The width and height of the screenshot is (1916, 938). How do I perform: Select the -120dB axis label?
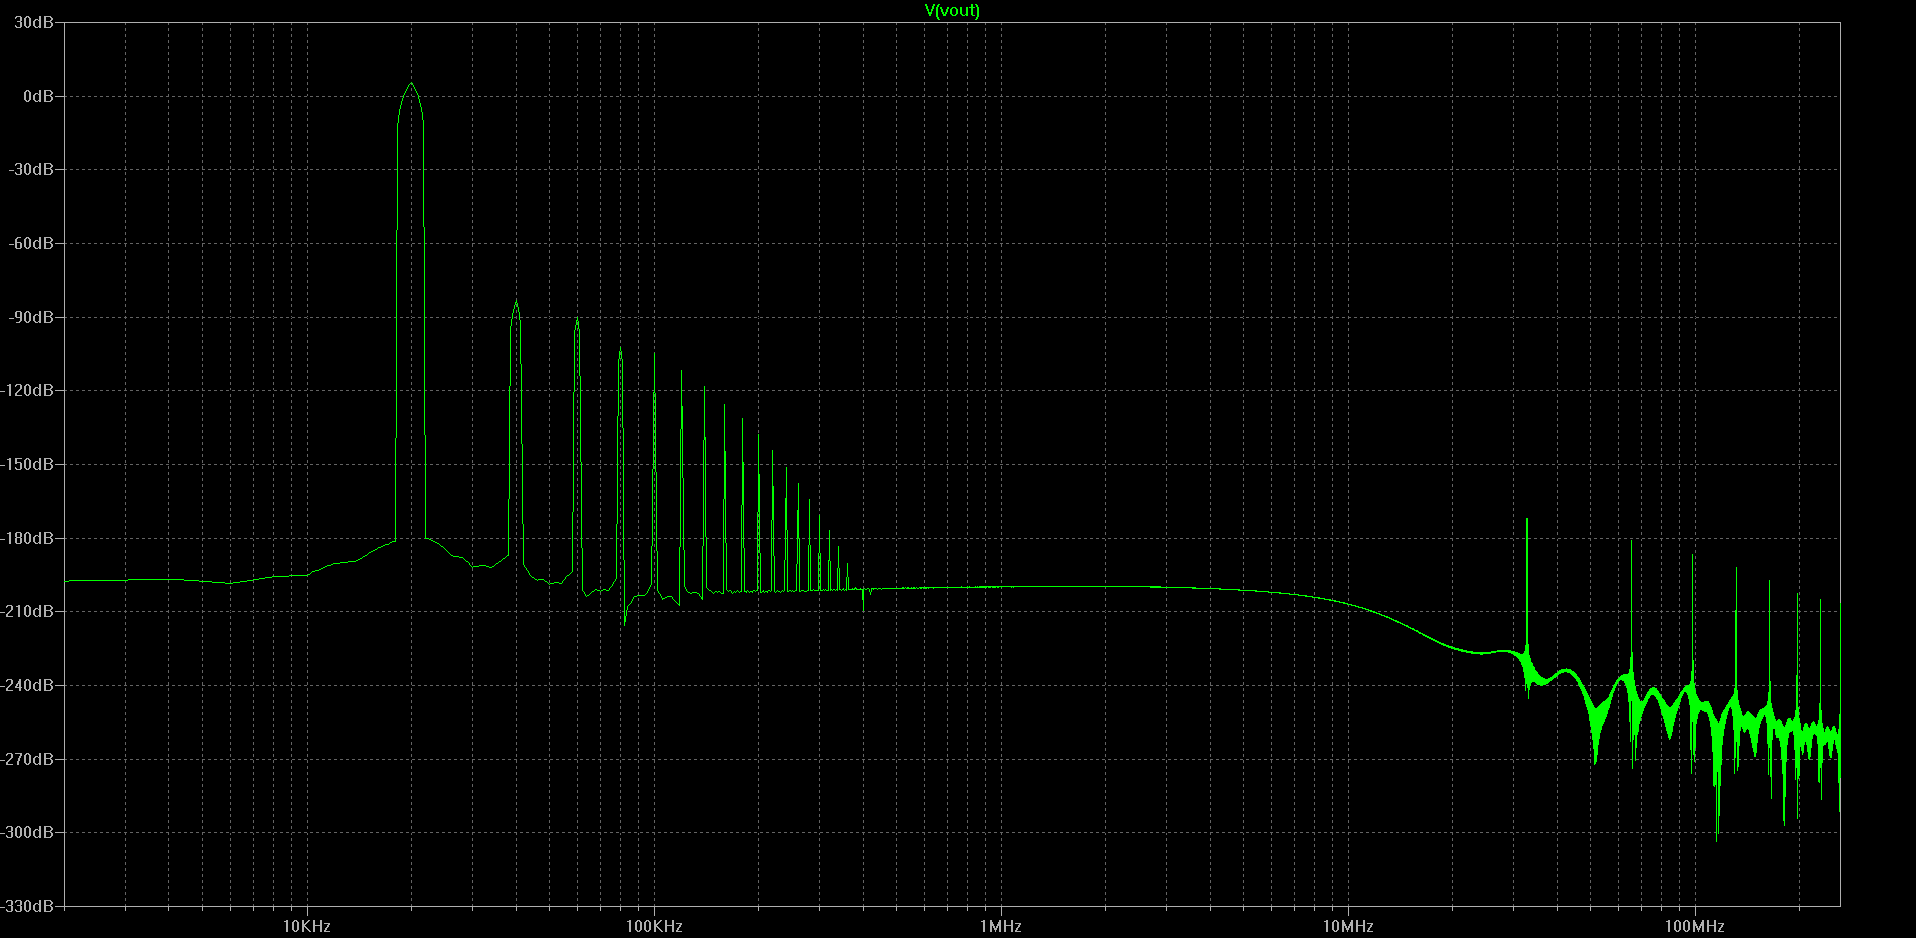[x=27, y=390]
